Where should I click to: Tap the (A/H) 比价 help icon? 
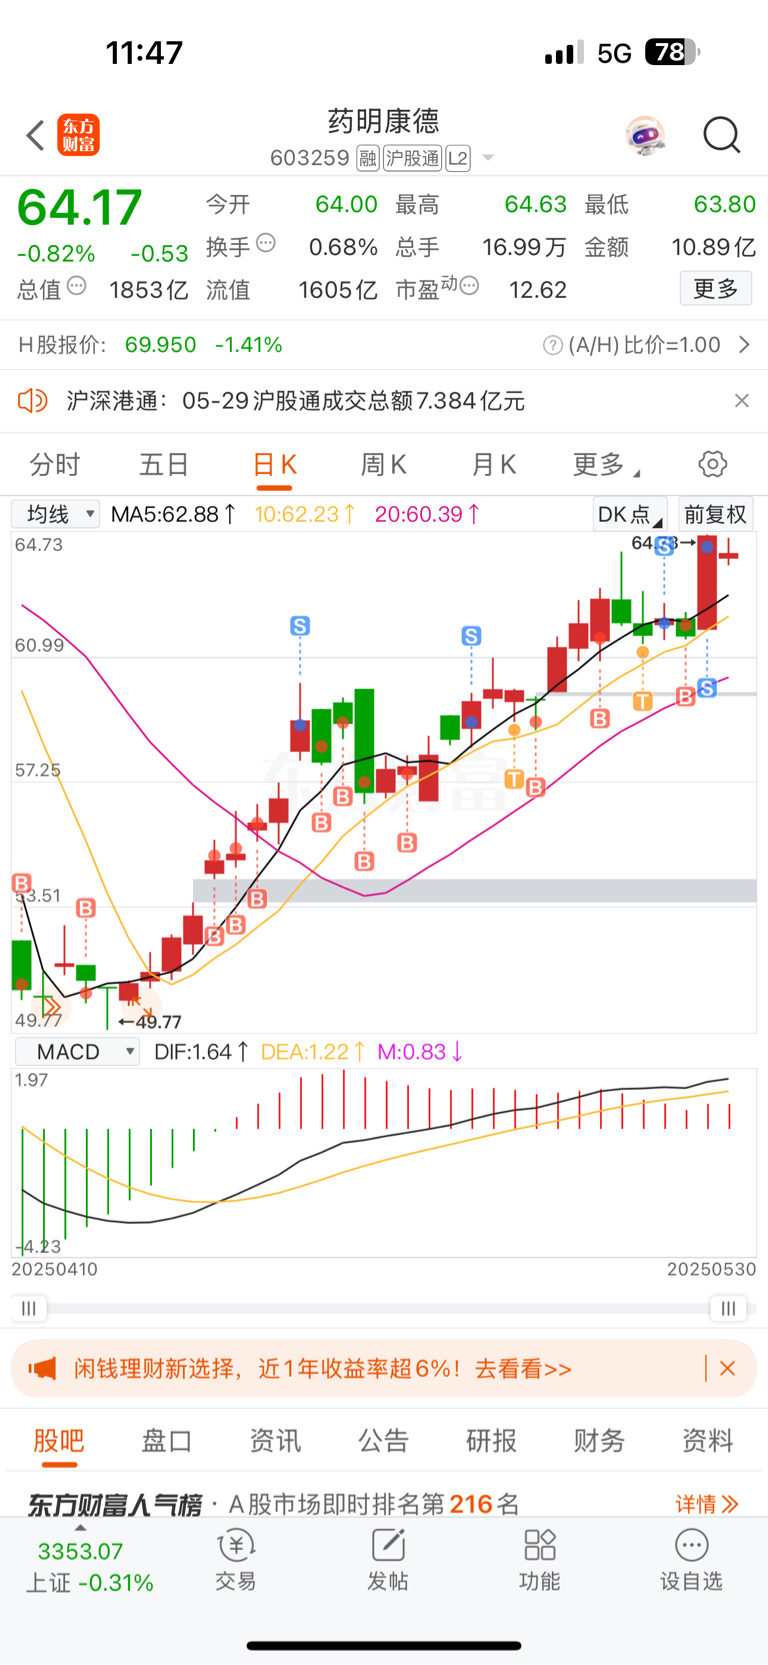tap(552, 345)
